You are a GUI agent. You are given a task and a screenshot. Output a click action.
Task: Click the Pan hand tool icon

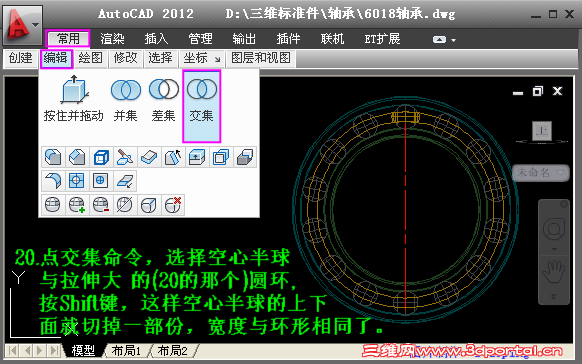click(x=554, y=272)
